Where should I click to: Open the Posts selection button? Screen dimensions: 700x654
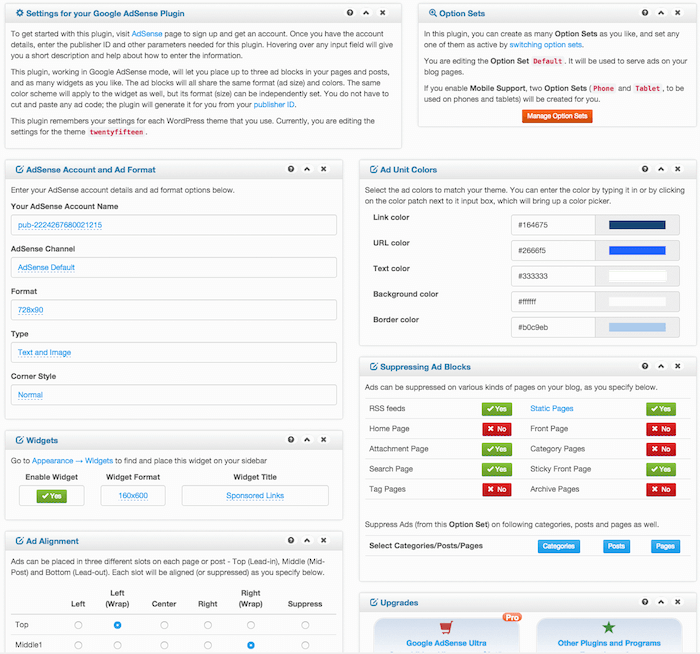pos(616,546)
